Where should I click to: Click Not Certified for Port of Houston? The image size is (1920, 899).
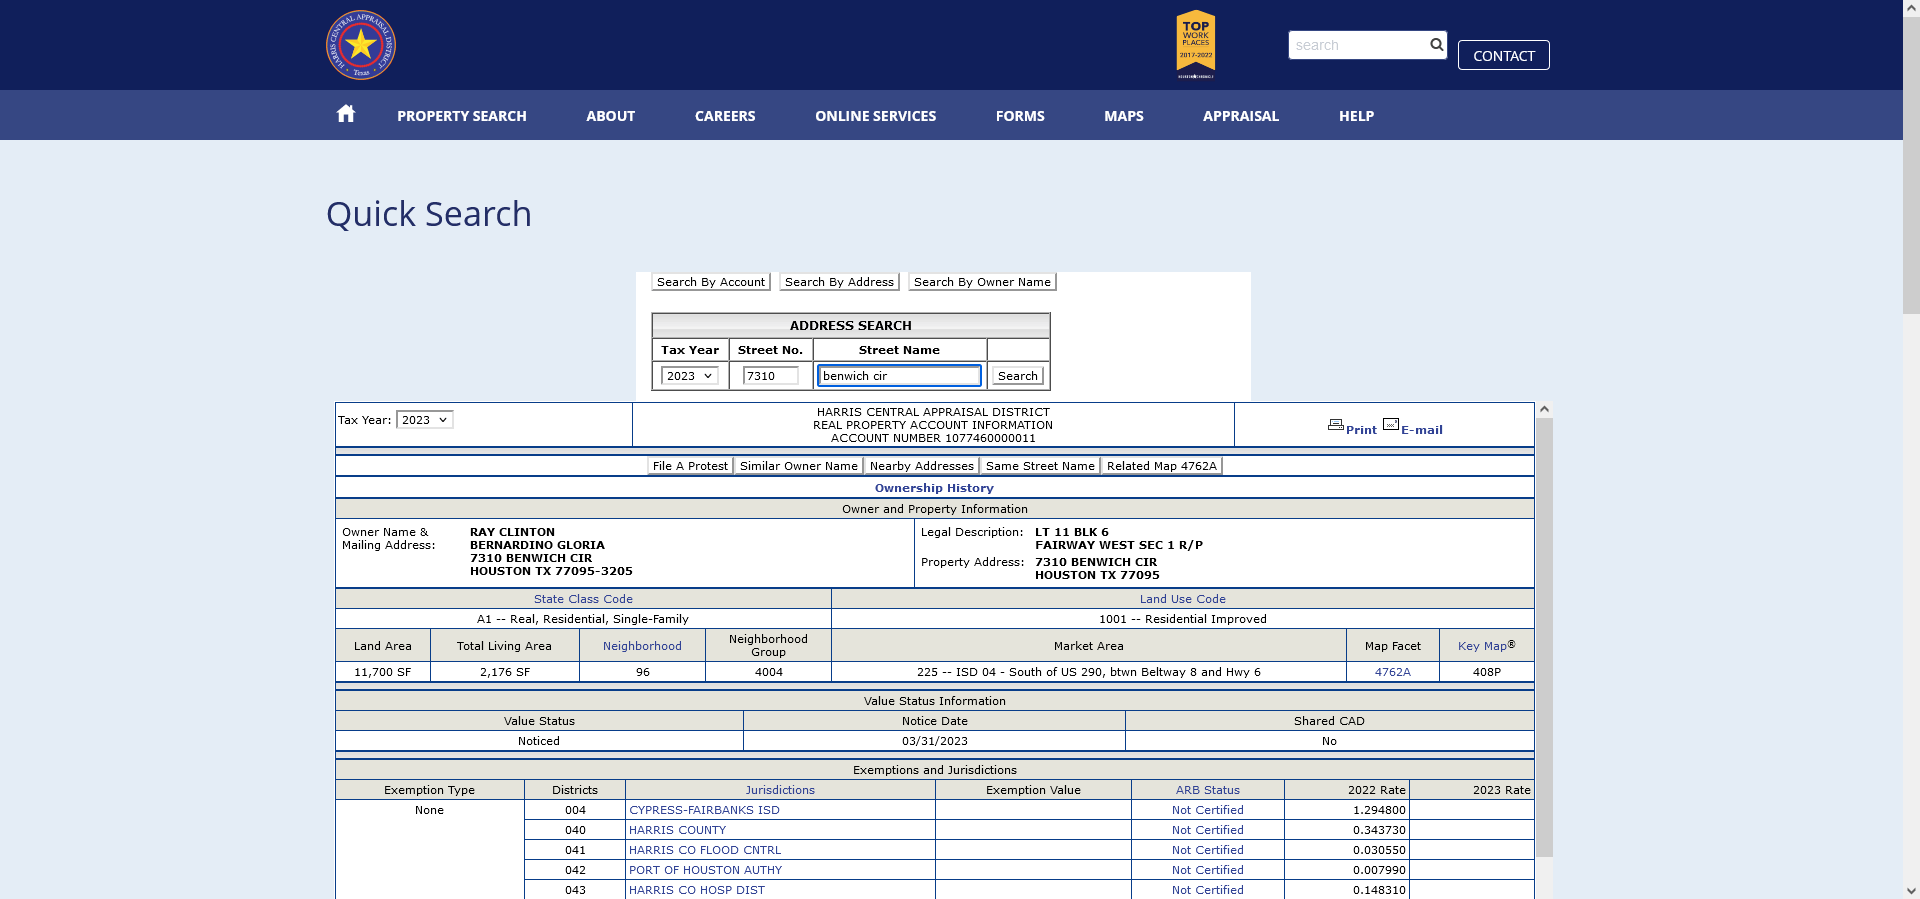pos(1207,870)
